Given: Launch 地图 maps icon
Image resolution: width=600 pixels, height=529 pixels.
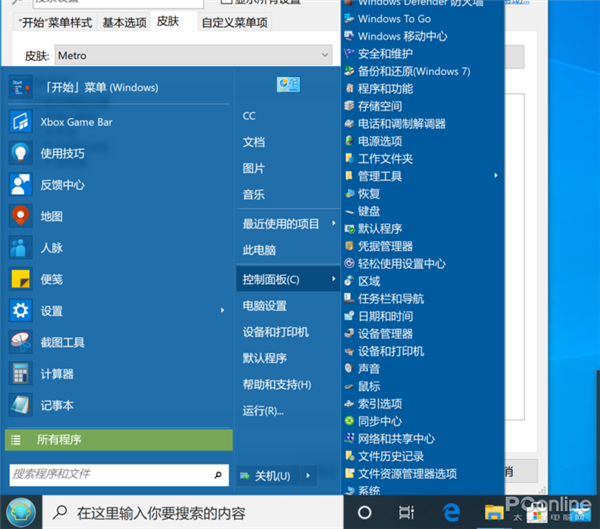Looking at the screenshot, I should click(21, 216).
